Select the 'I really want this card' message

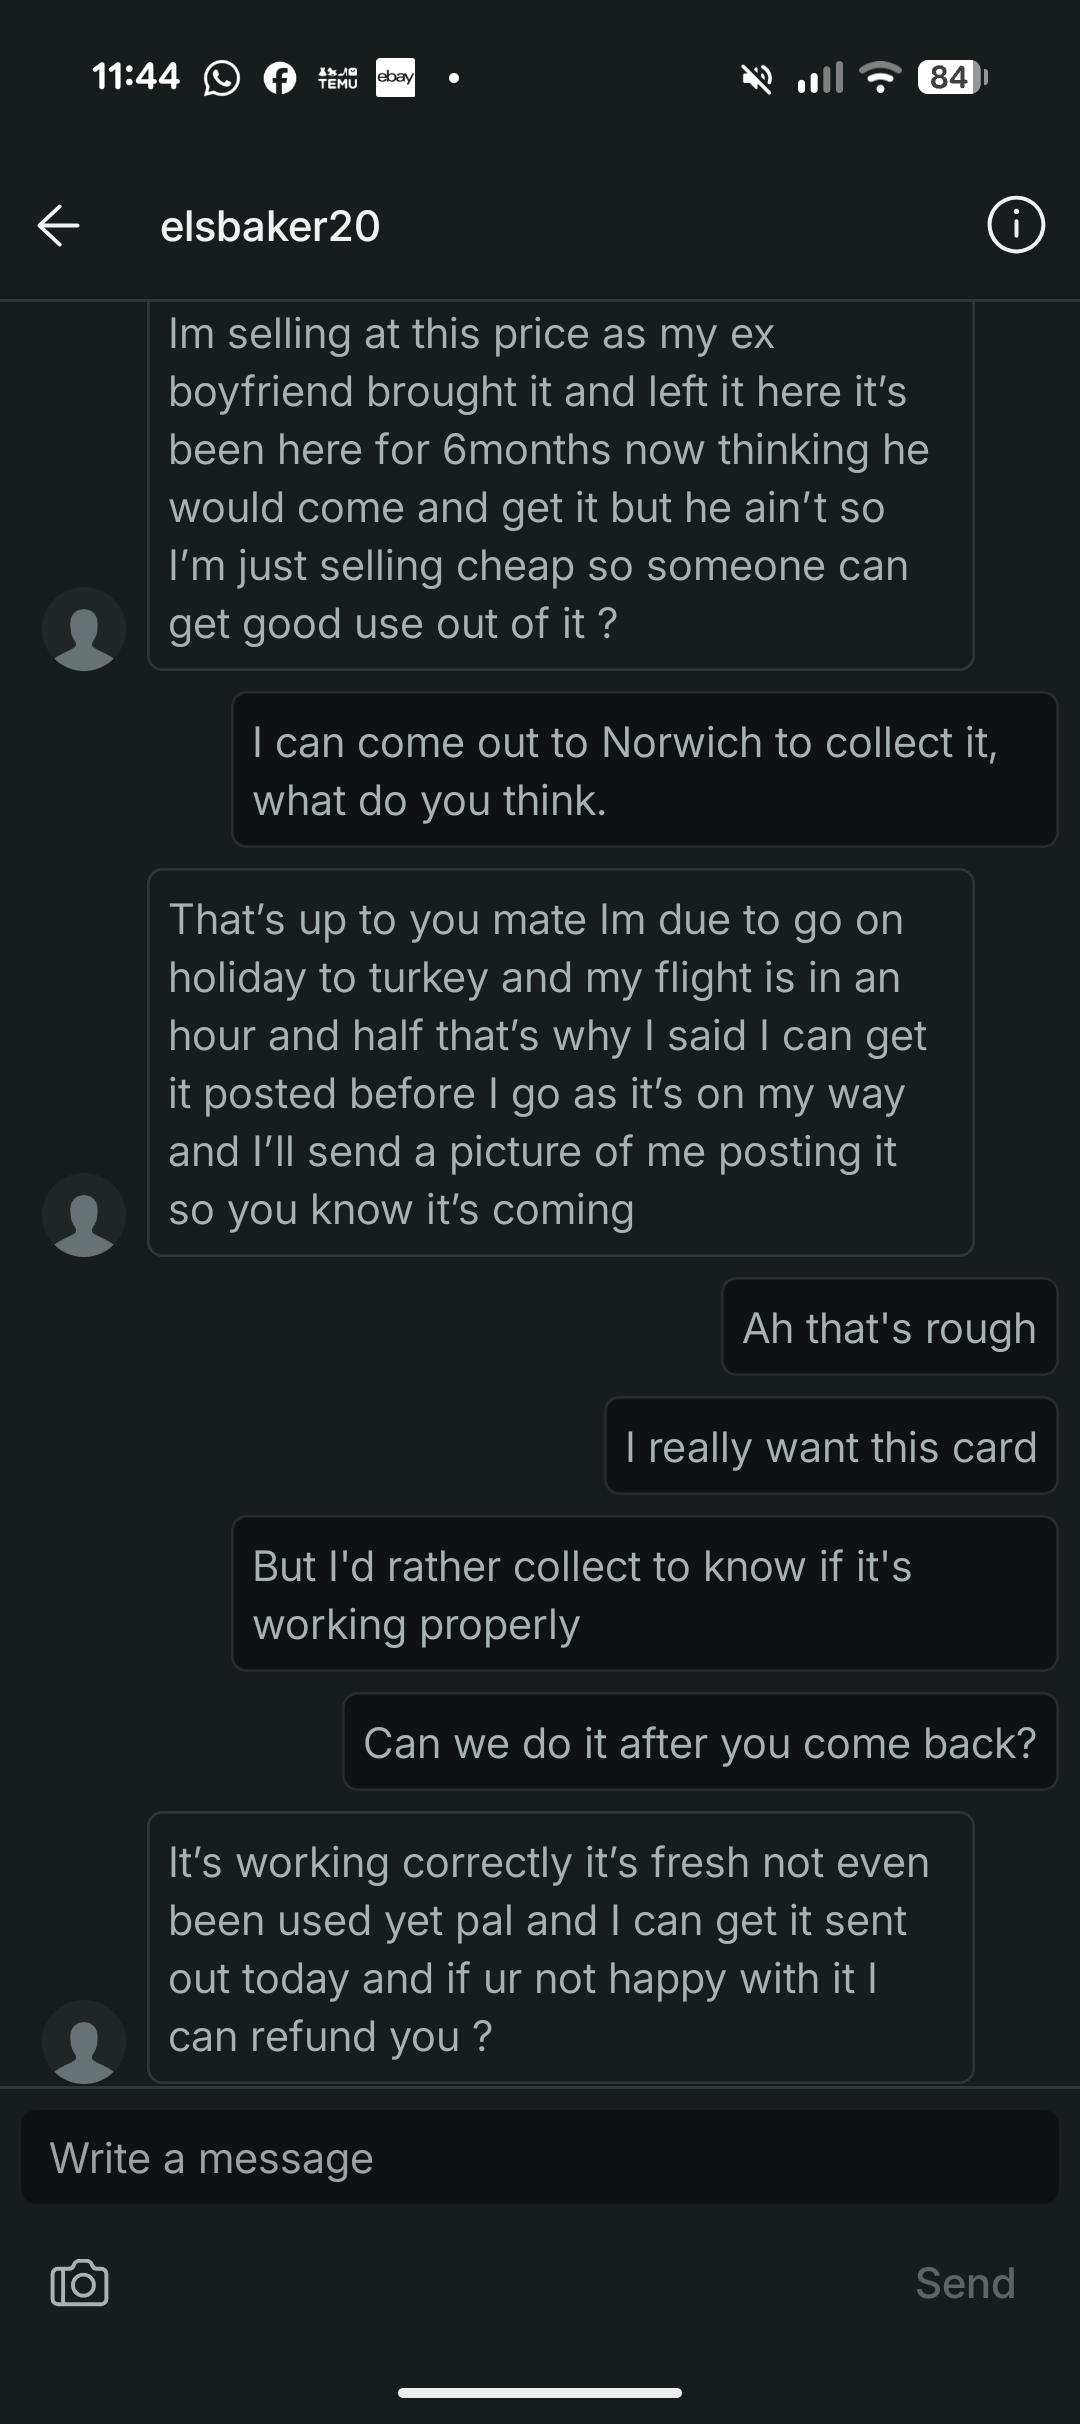click(831, 1446)
